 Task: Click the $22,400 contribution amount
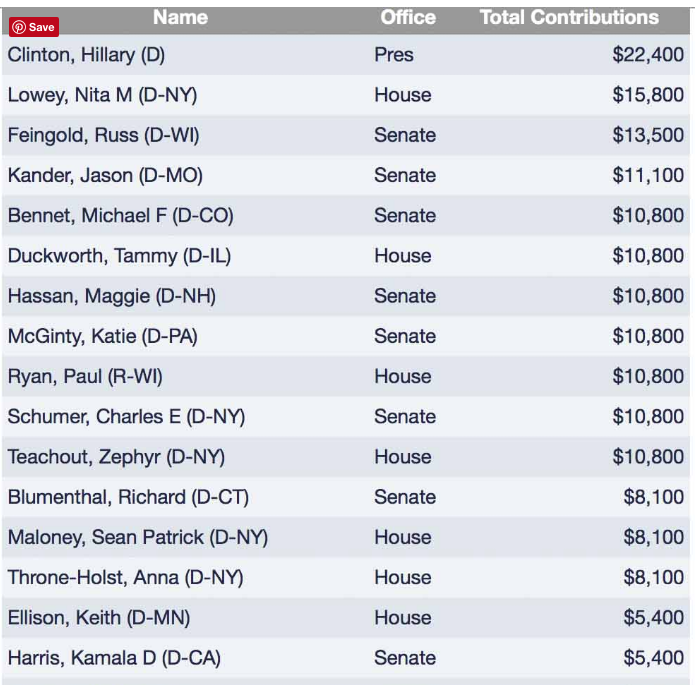(648, 55)
